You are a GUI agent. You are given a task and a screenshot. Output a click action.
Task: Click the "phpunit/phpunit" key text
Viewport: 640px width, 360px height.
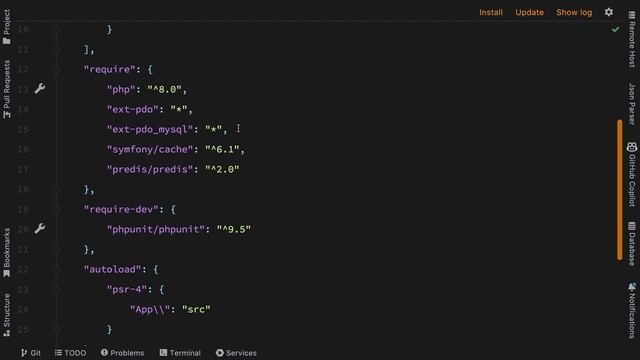[x=156, y=229]
